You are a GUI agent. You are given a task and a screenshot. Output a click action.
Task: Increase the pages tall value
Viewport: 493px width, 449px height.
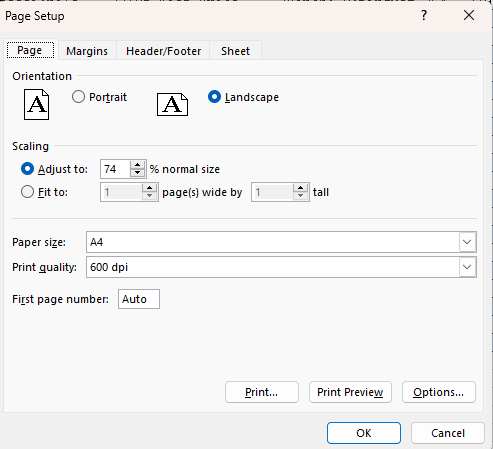(x=300, y=188)
